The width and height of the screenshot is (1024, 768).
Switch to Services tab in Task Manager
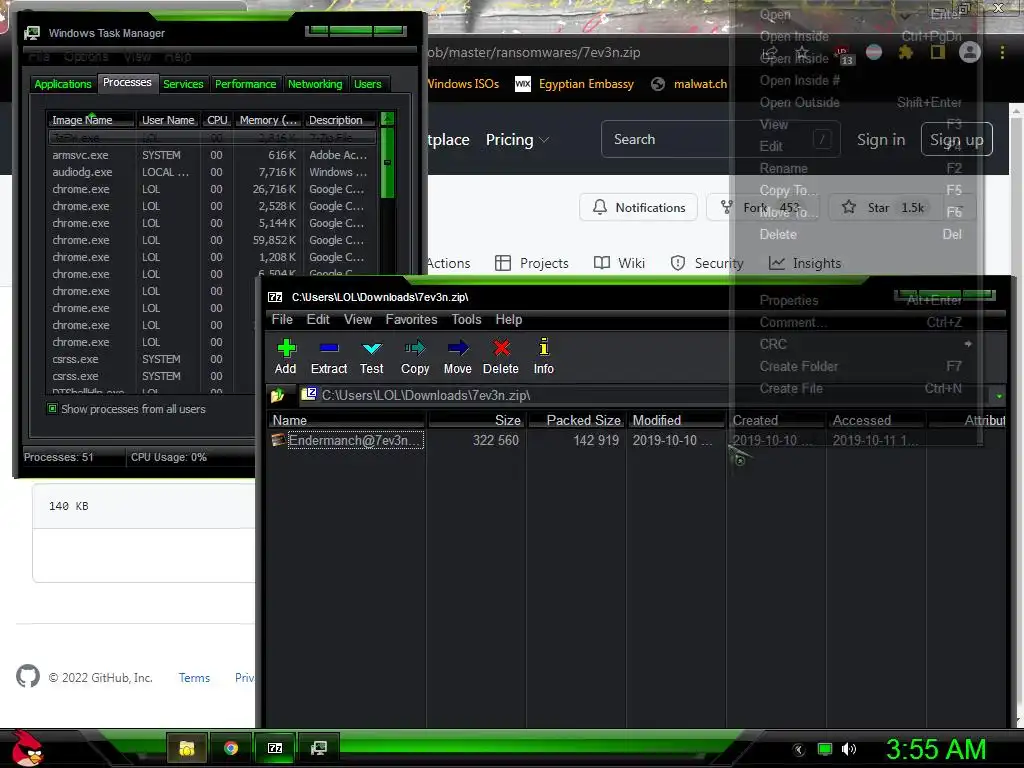184,84
